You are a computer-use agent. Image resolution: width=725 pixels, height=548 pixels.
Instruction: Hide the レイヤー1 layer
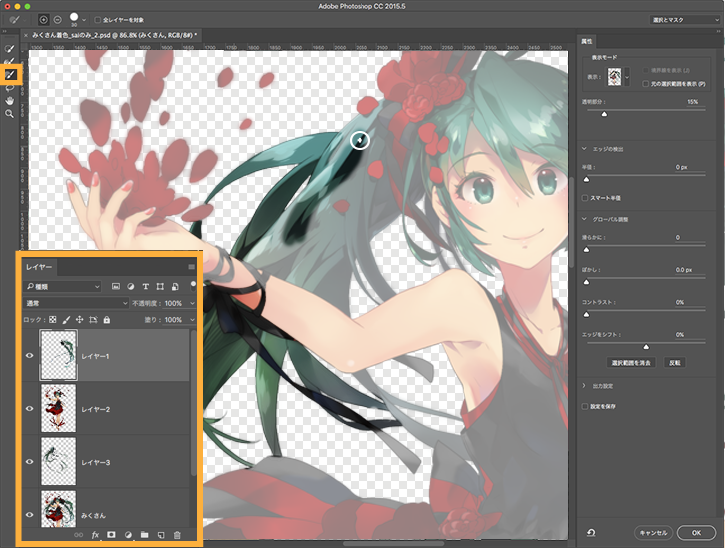tap(30, 356)
